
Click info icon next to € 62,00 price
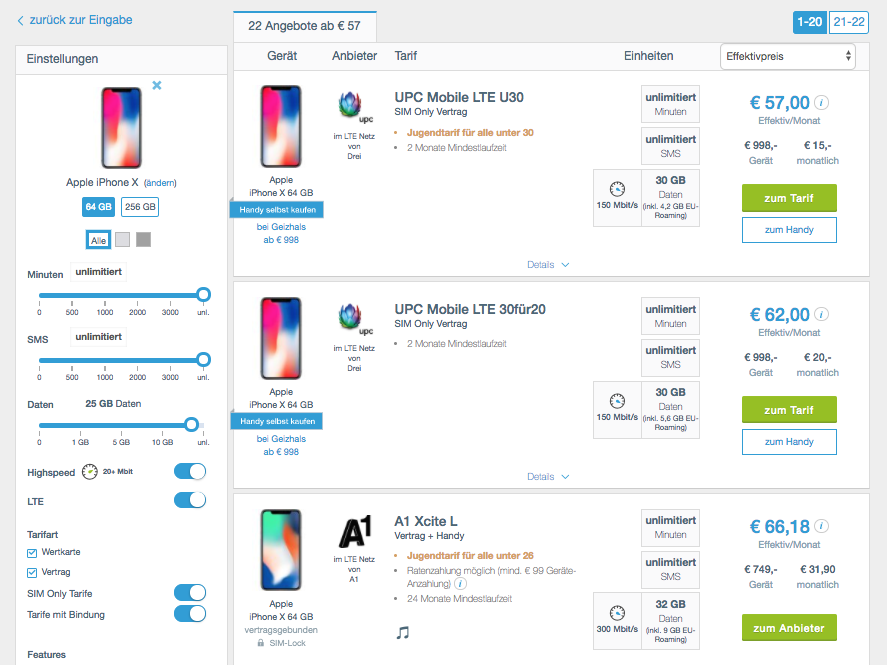(x=822, y=314)
